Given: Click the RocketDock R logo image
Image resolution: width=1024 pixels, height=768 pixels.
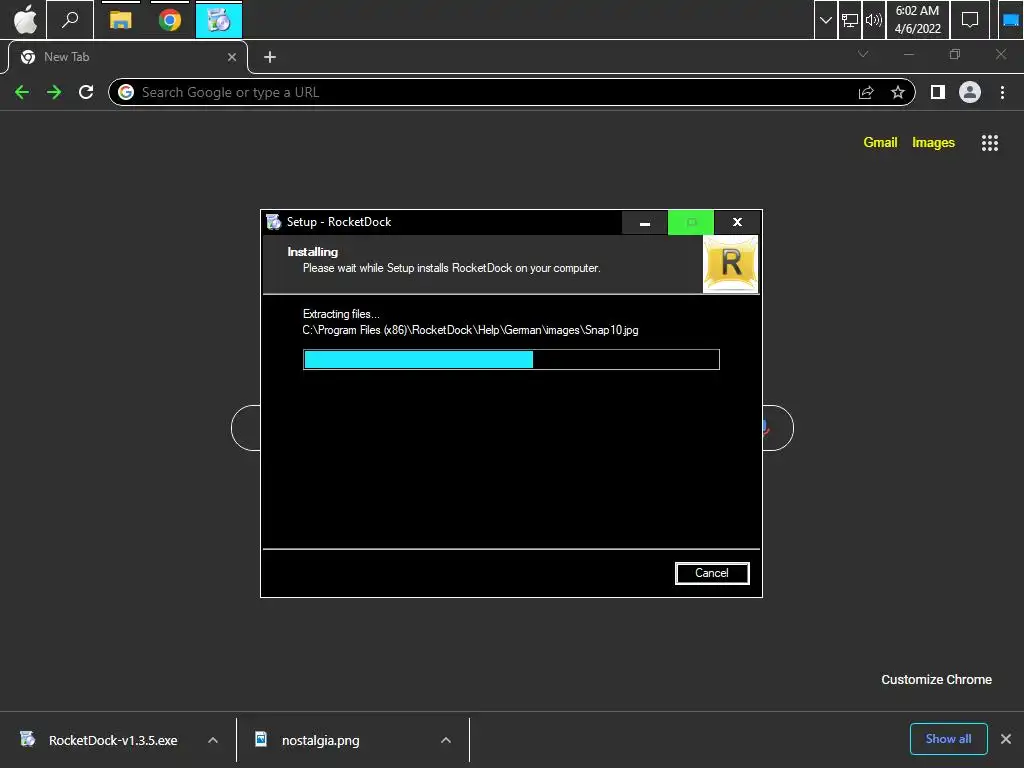Looking at the screenshot, I should 731,264.
